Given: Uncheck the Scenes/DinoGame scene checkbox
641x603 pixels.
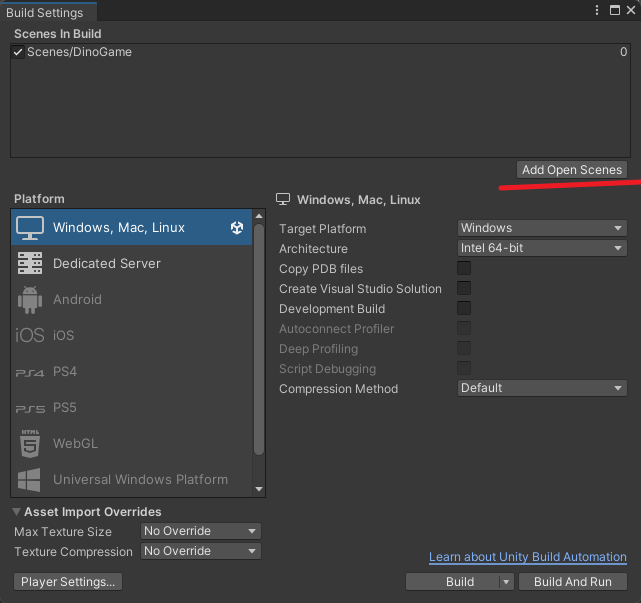Looking at the screenshot, I should (18, 52).
